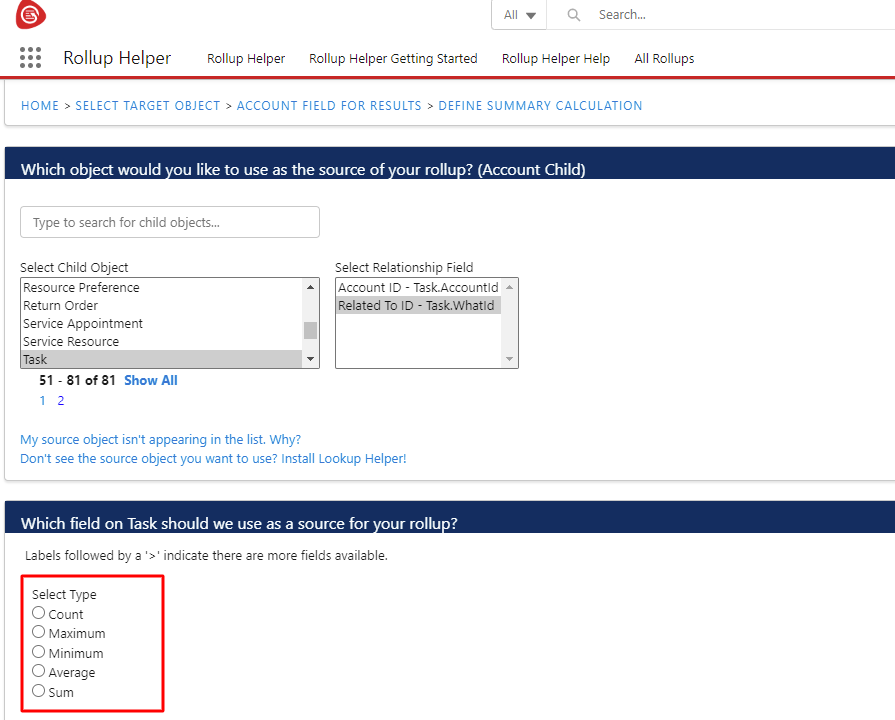
Task: Select Resource Preference child object
Action: [162, 287]
